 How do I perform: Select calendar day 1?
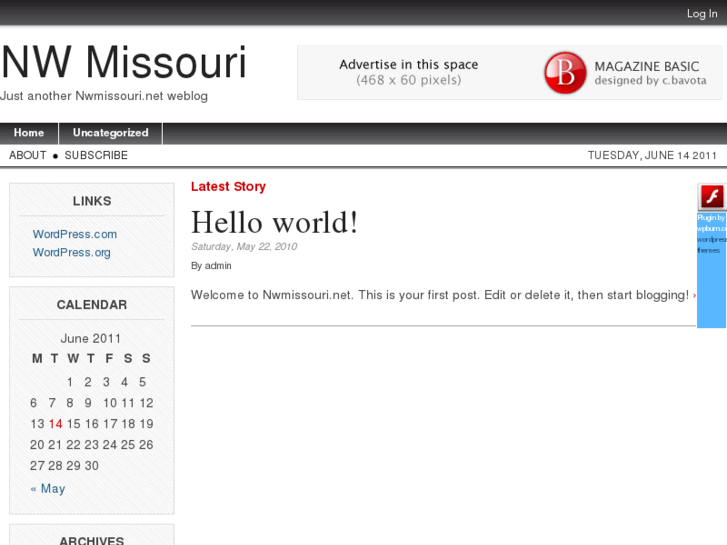click(70, 382)
